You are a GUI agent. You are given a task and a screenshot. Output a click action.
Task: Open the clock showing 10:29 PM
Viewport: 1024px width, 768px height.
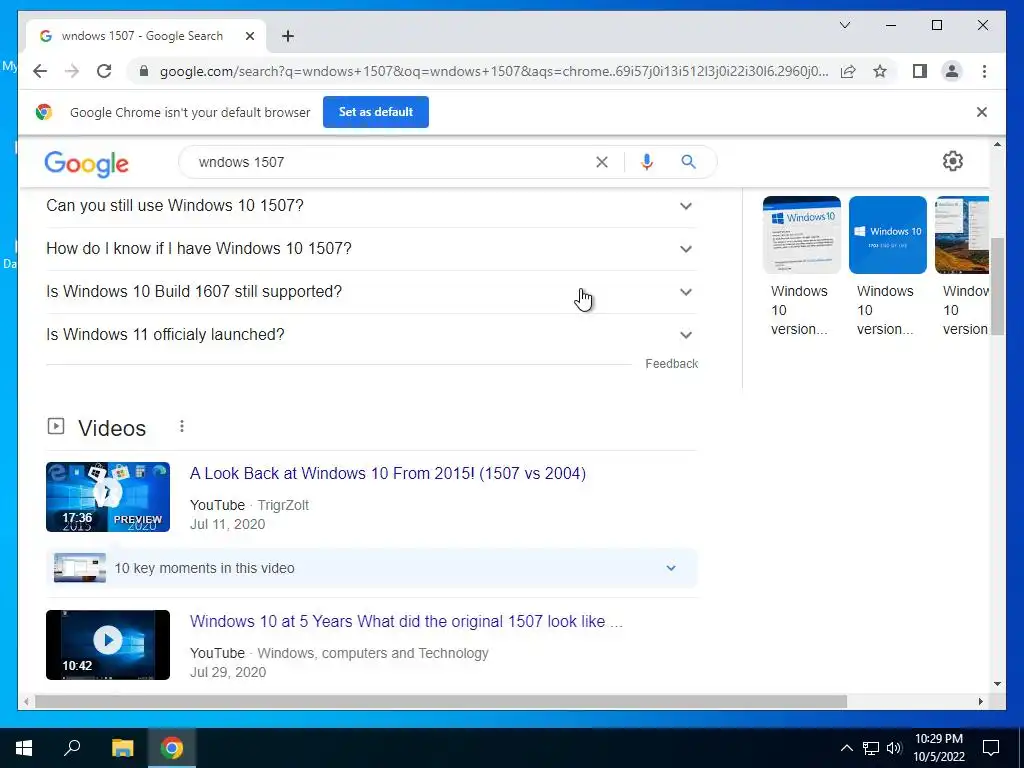pos(939,748)
